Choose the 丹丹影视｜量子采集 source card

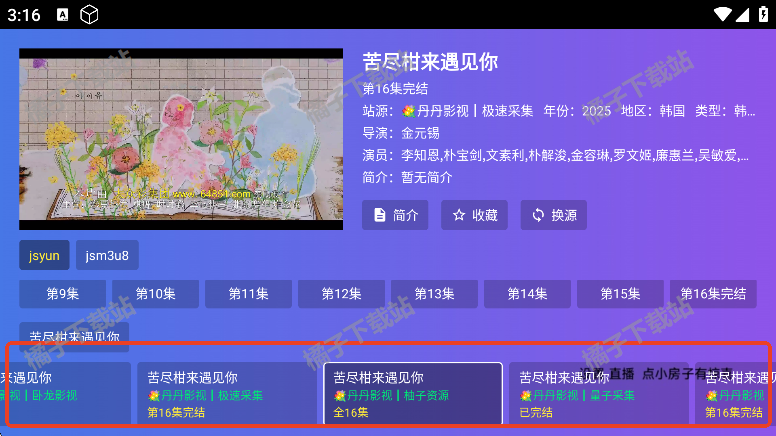(x=599, y=393)
